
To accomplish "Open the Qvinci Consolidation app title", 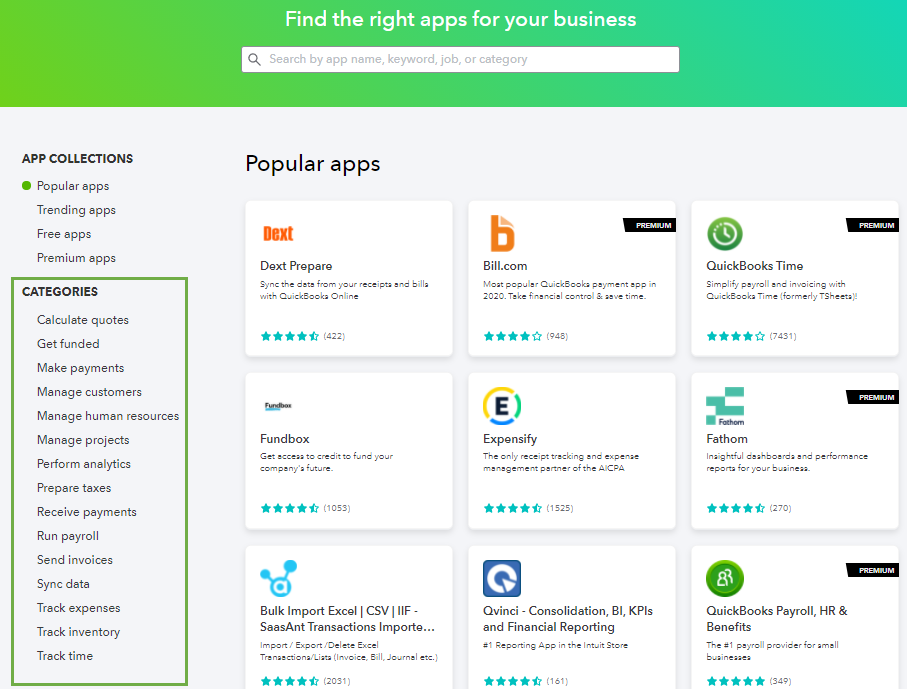I will point(568,619).
